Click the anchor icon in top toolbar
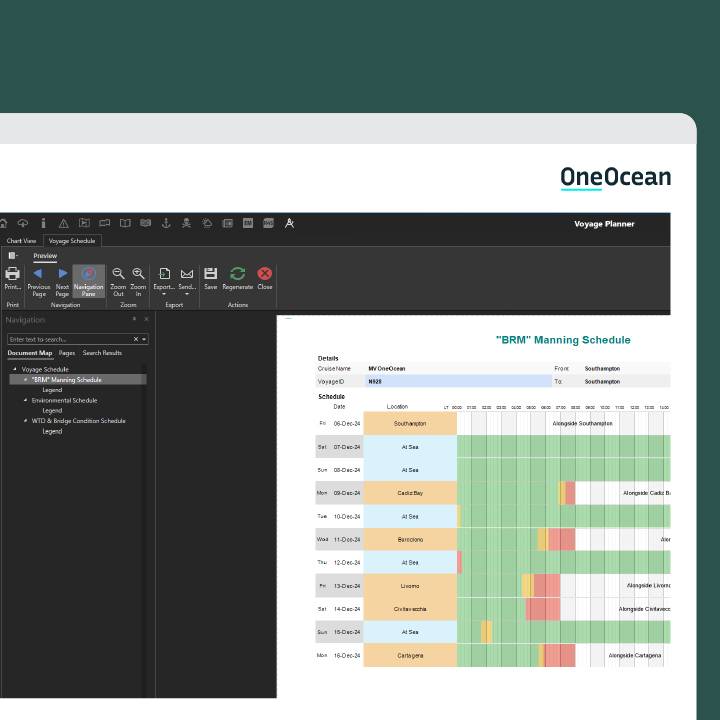 (166, 223)
